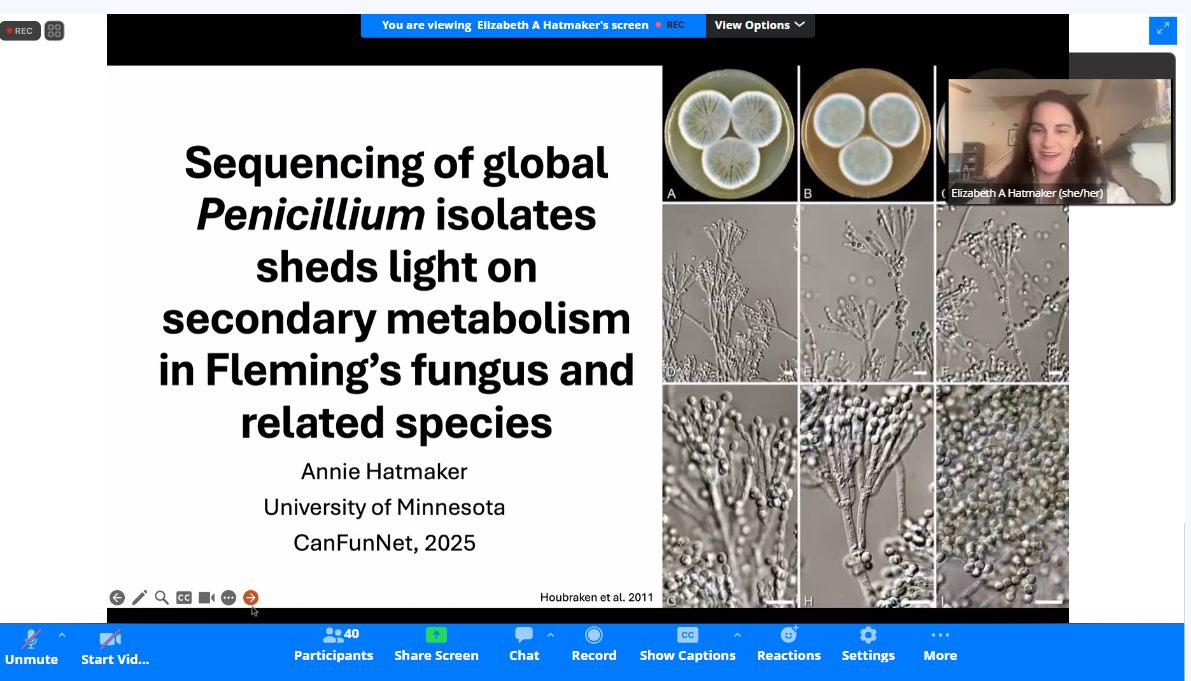Open the Participants panel
The width and height of the screenshot is (1191, 681).
tap(333, 643)
